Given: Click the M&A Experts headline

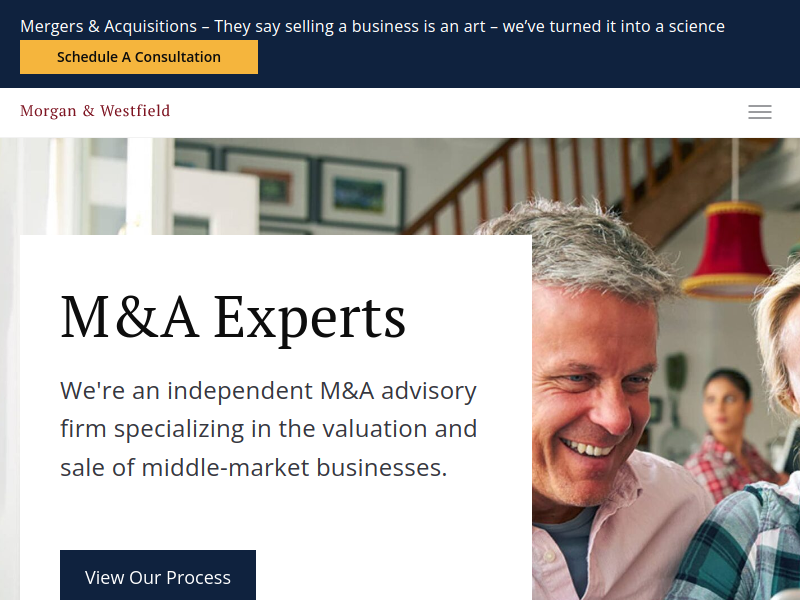Looking at the screenshot, I should [233, 317].
